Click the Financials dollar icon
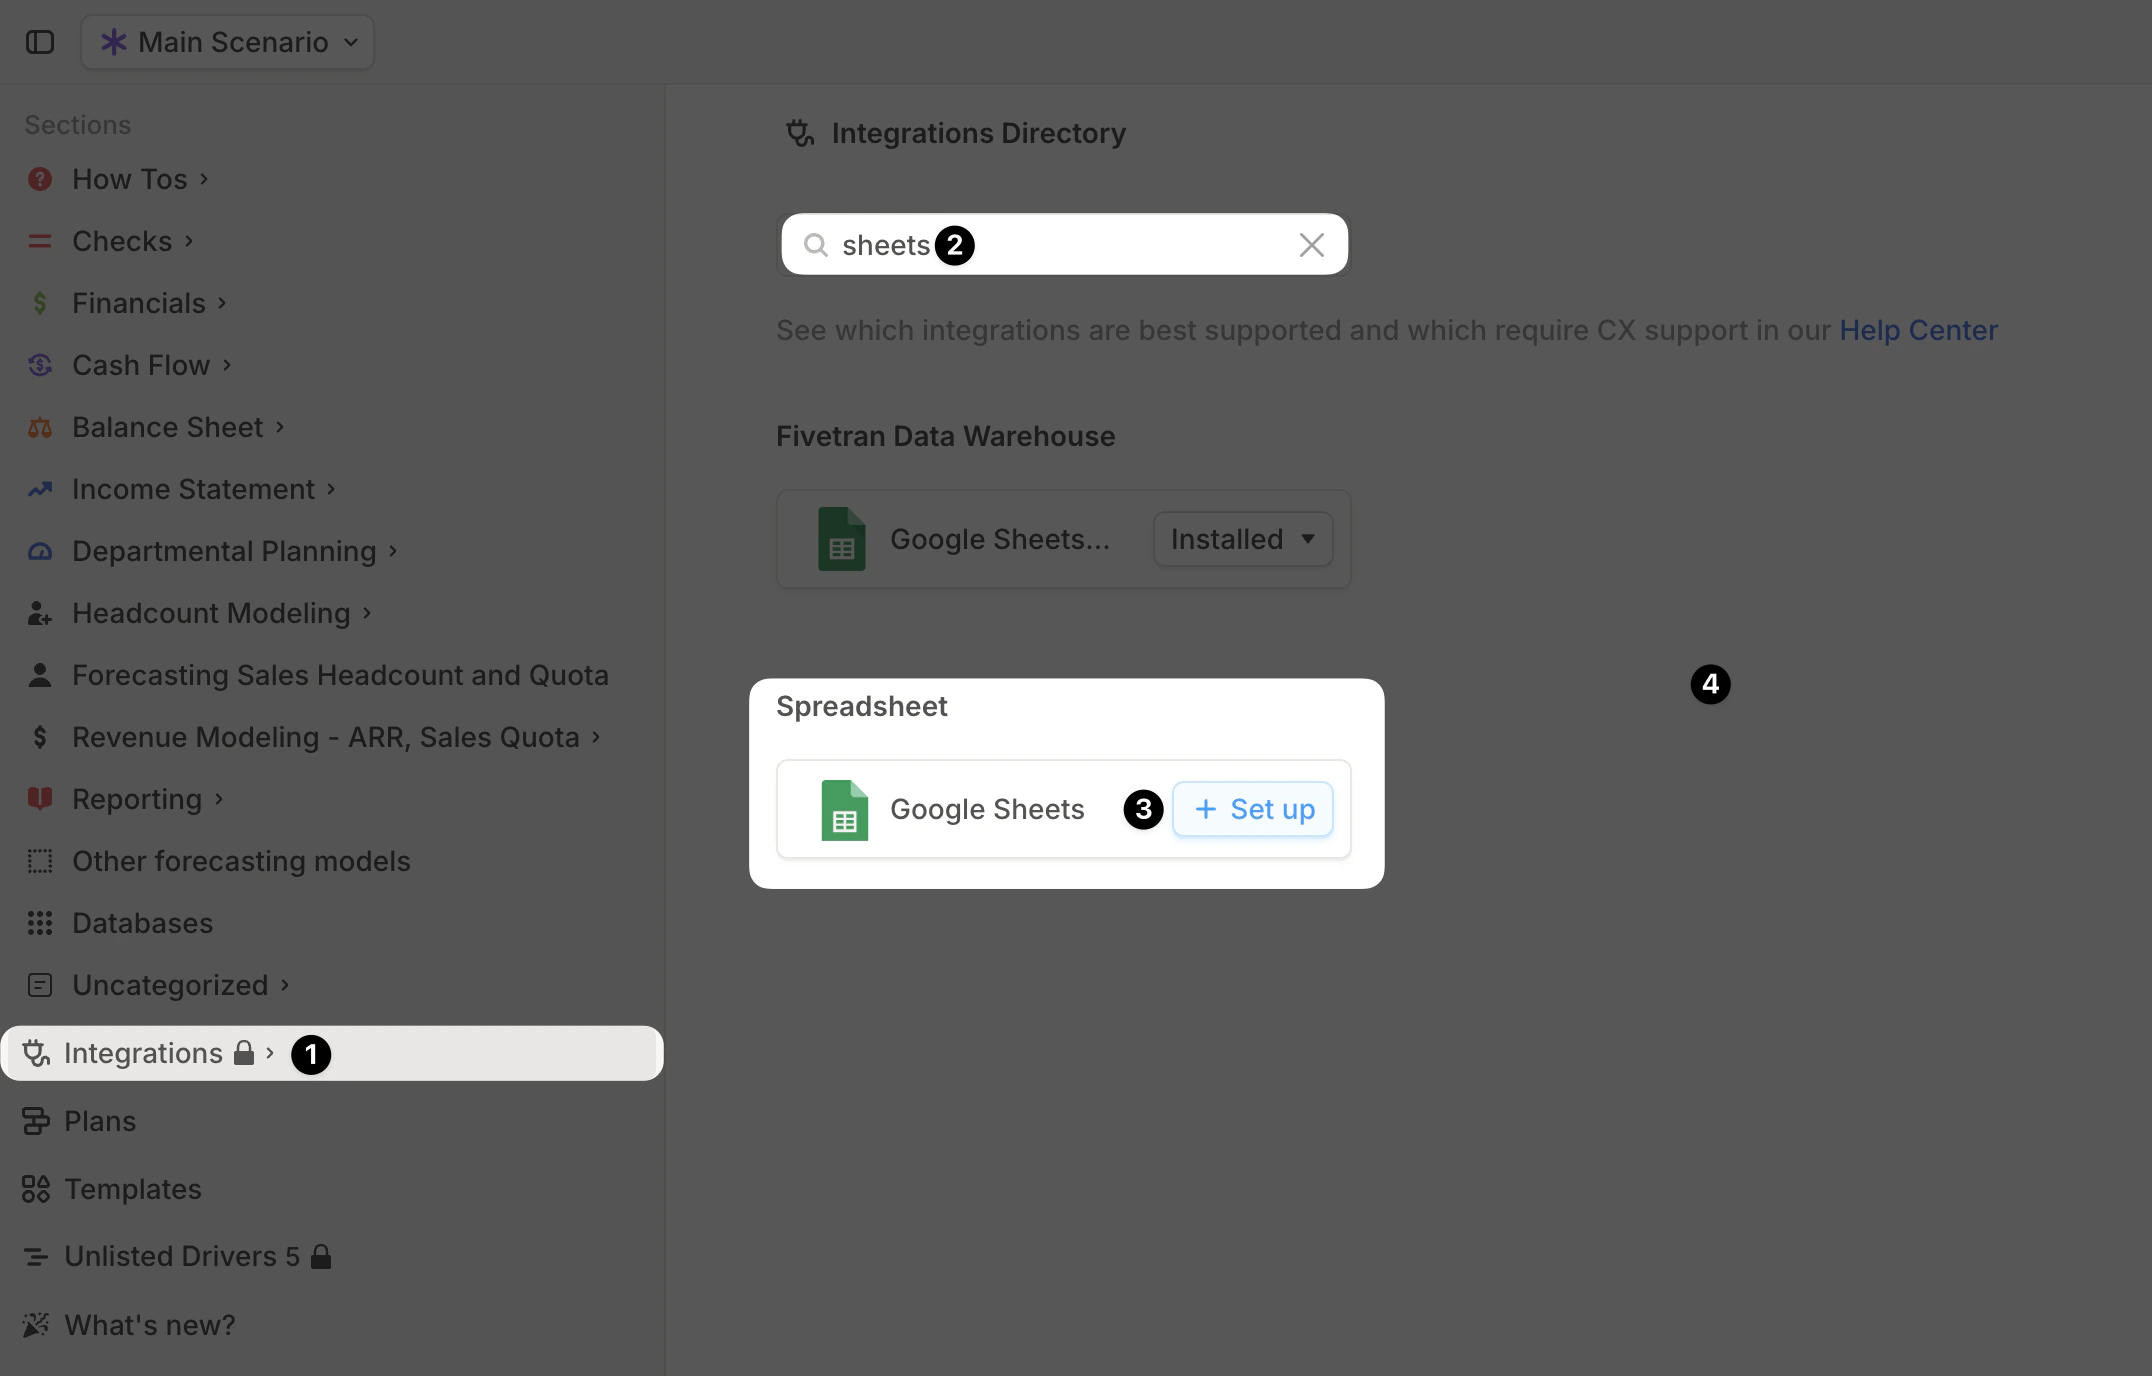 (x=39, y=302)
